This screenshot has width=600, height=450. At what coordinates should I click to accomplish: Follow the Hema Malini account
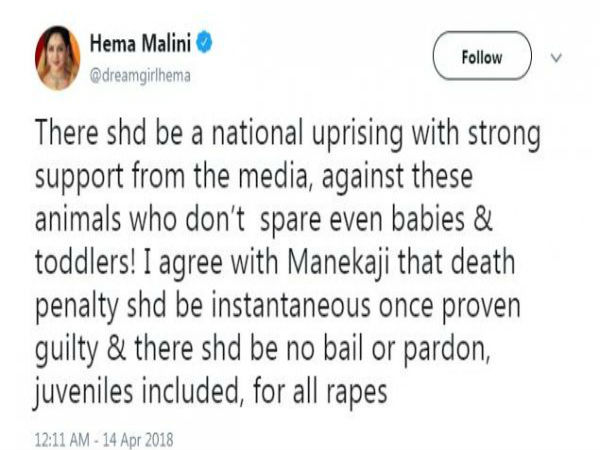tap(482, 56)
